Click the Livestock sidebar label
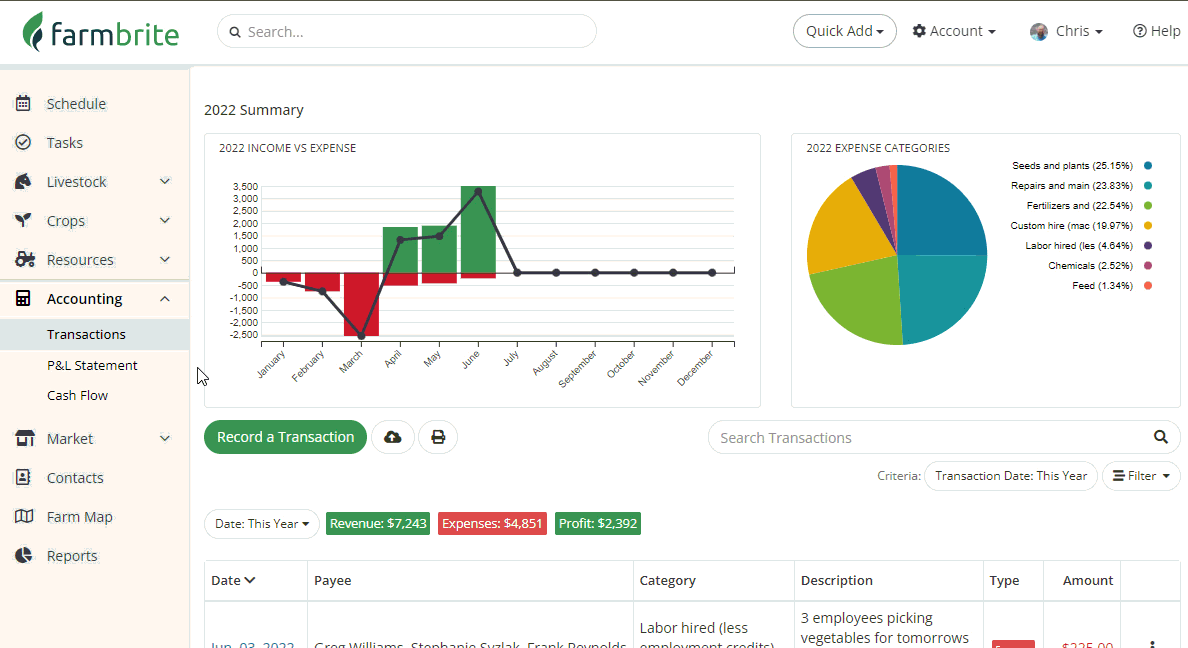1188x648 pixels. point(77,182)
